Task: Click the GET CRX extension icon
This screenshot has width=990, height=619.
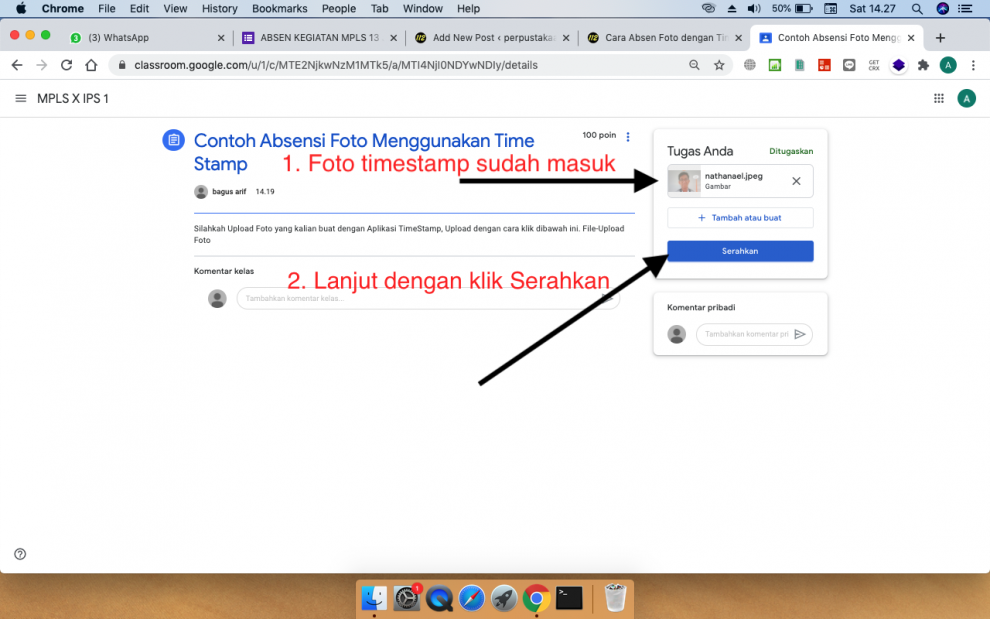Action: coord(872,64)
